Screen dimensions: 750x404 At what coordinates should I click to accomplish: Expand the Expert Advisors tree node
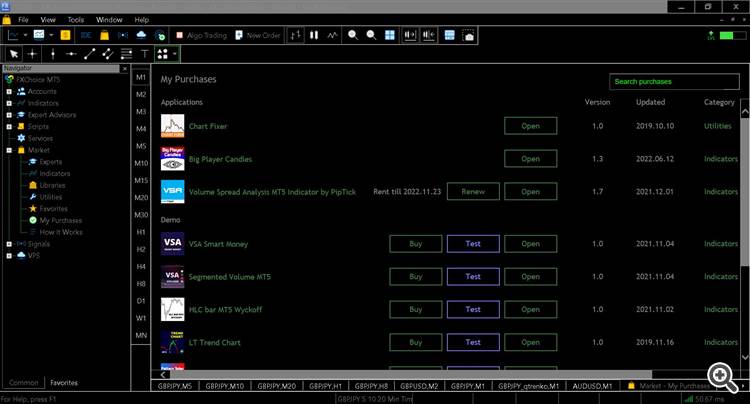pyautogui.click(x=9, y=115)
